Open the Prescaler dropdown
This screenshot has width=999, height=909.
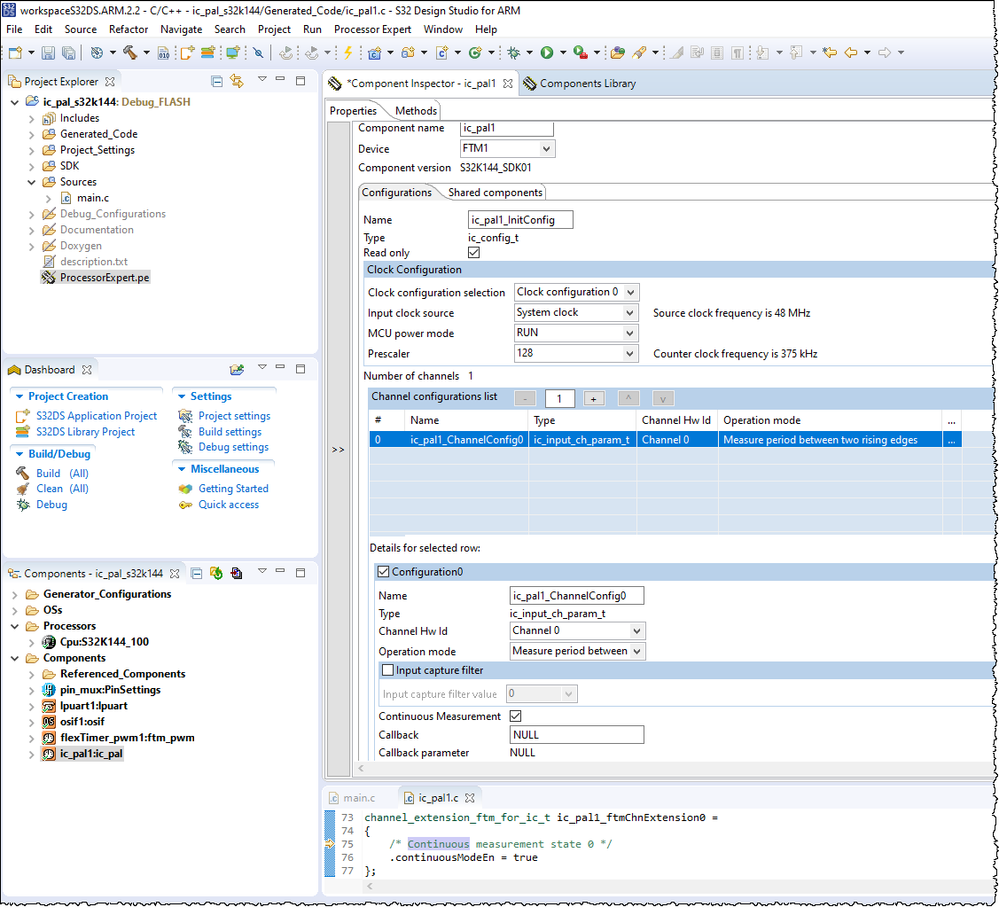629,354
